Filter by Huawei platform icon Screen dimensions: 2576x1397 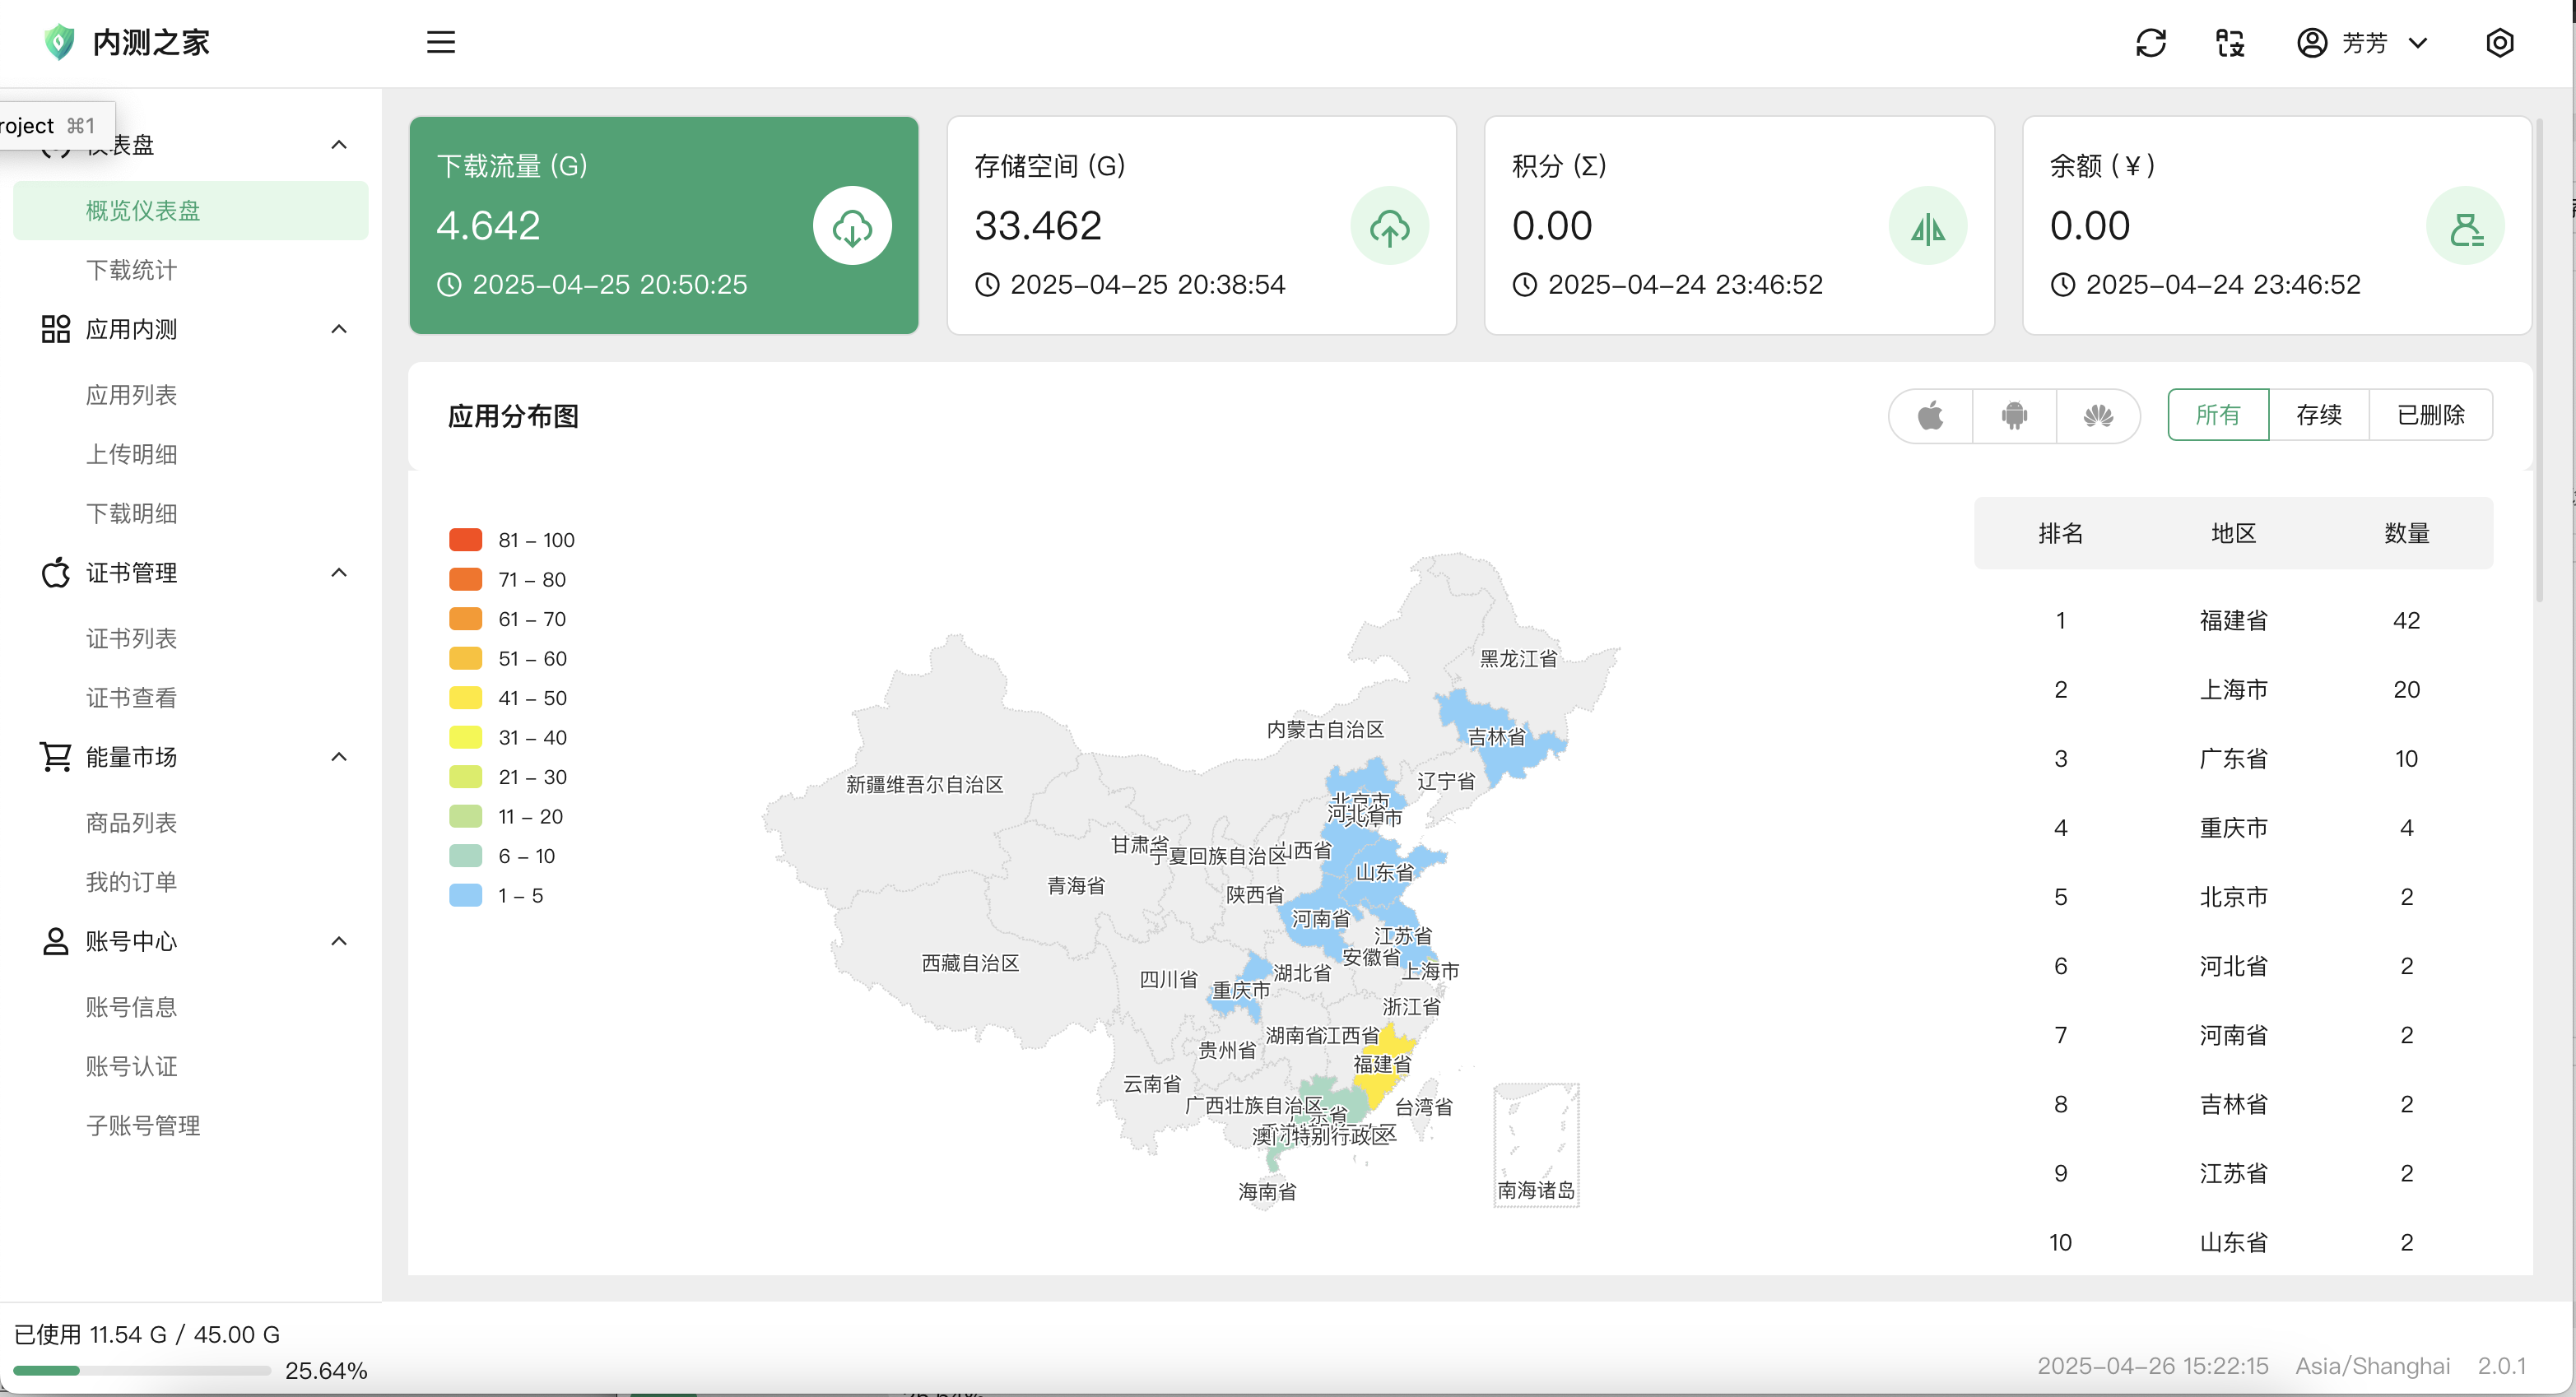(2098, 415)
